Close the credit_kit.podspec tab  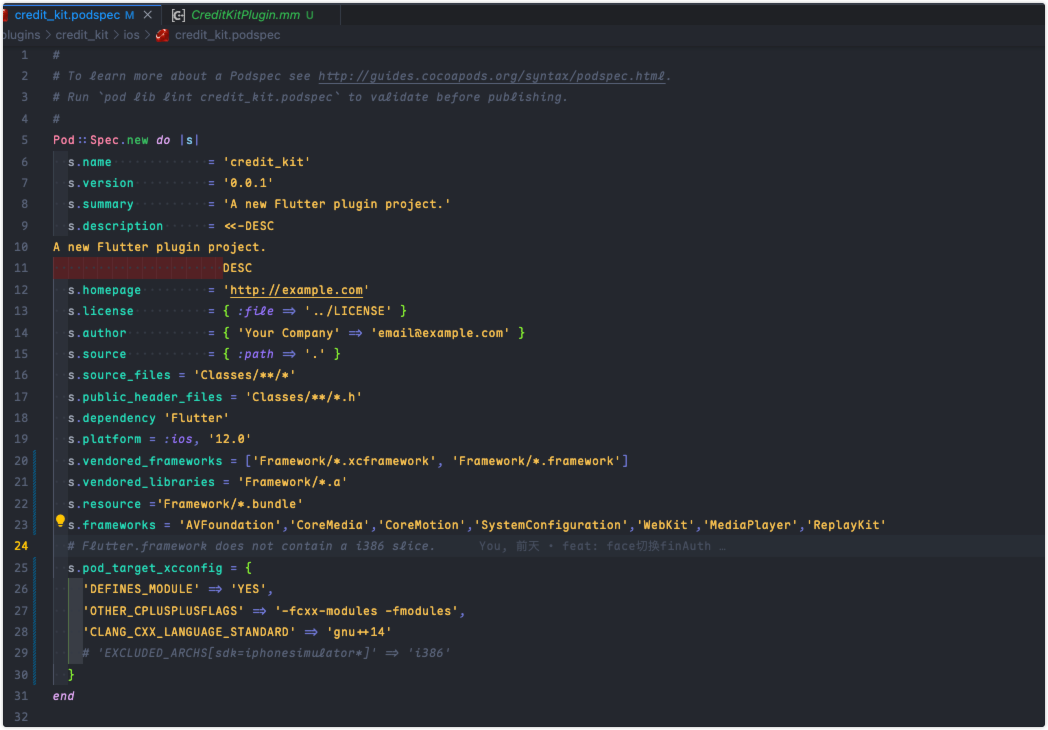(x=149, y=15)
